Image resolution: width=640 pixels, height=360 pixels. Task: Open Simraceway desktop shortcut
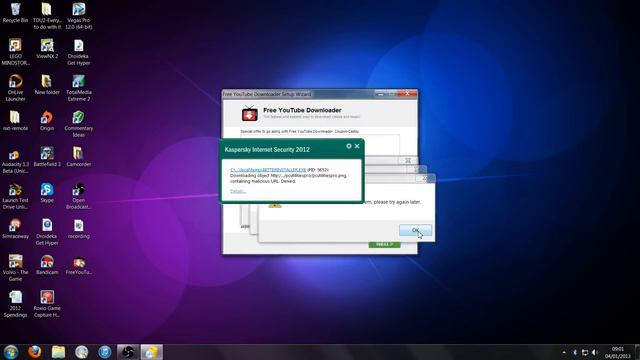click(15, 229)
